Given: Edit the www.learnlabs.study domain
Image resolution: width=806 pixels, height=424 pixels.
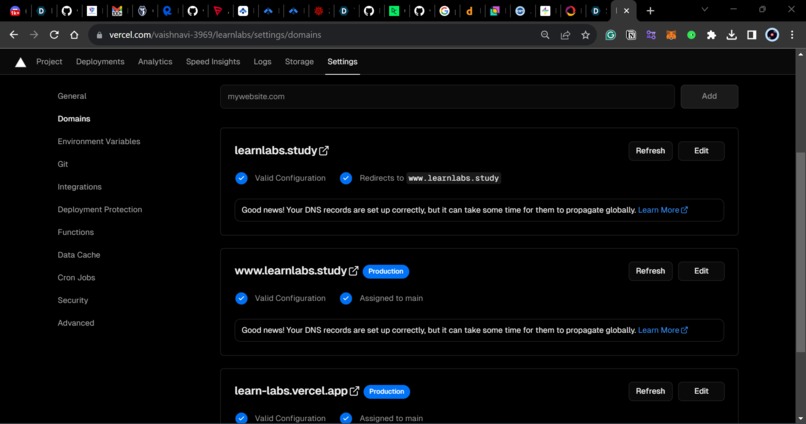Looking at the screenshot, I should [701, 271].
